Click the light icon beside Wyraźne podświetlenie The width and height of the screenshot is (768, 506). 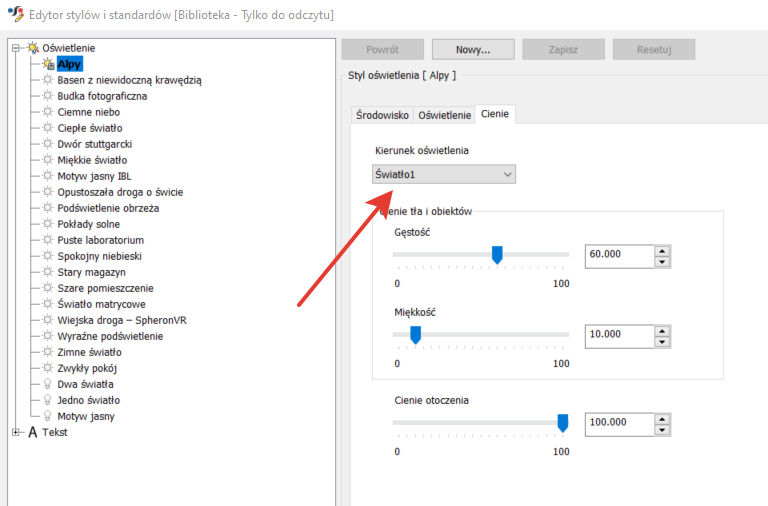point(48,336)
